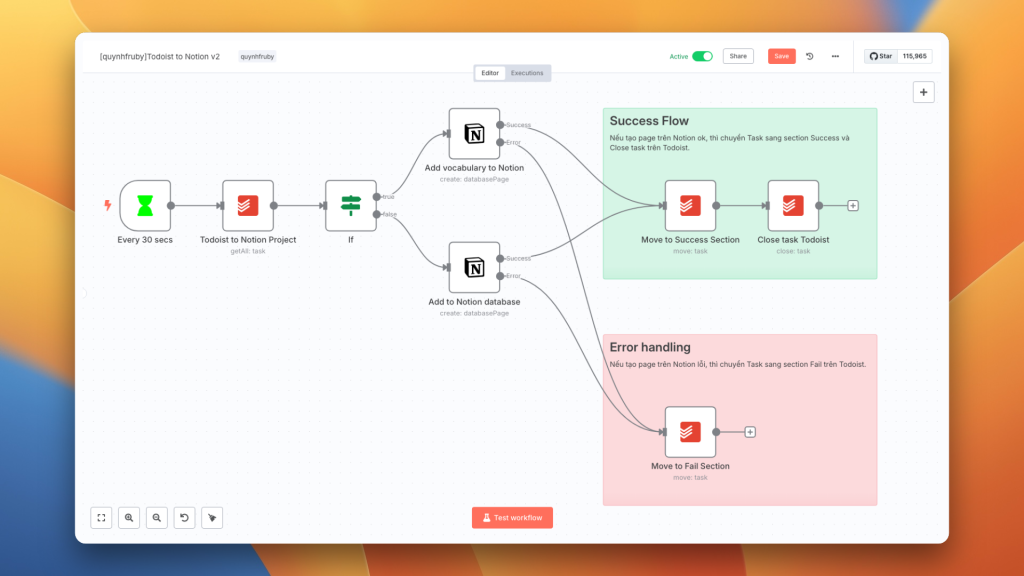Reset the canvas zoom level
Image resolution: width=1024 pixels, height=576 pixels.
(185, 518)
